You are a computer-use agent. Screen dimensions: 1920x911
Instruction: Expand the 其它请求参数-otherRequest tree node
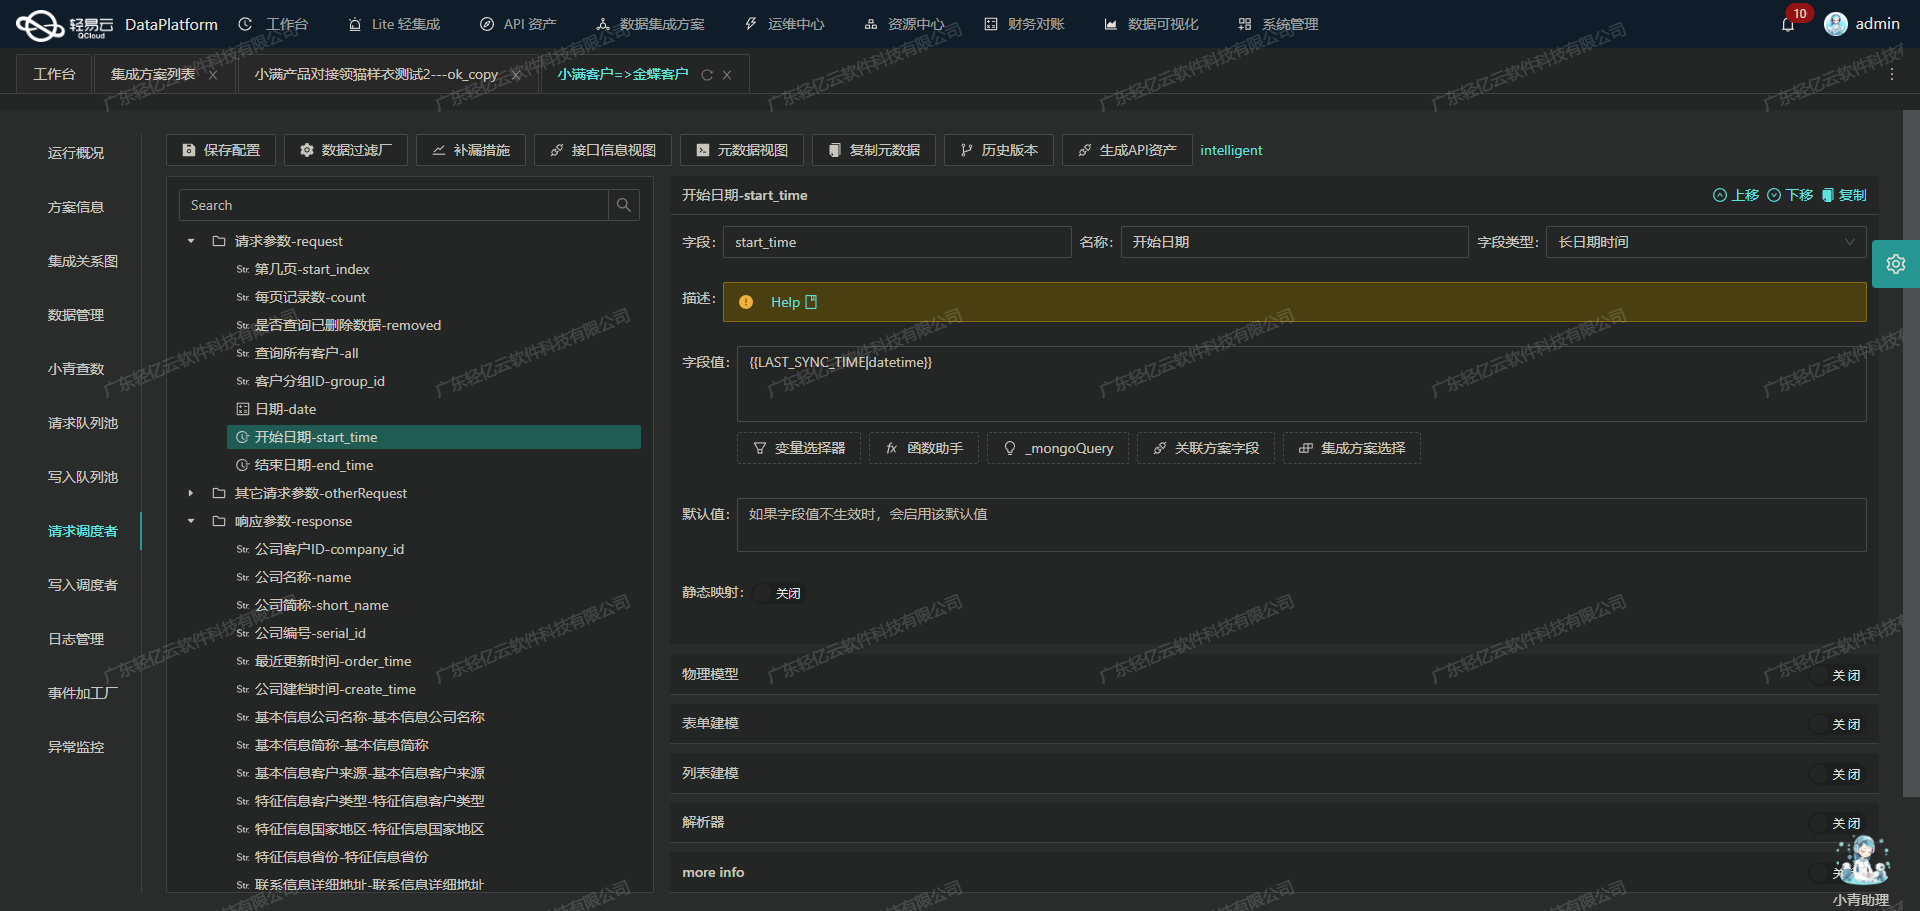tap(191, 493)
